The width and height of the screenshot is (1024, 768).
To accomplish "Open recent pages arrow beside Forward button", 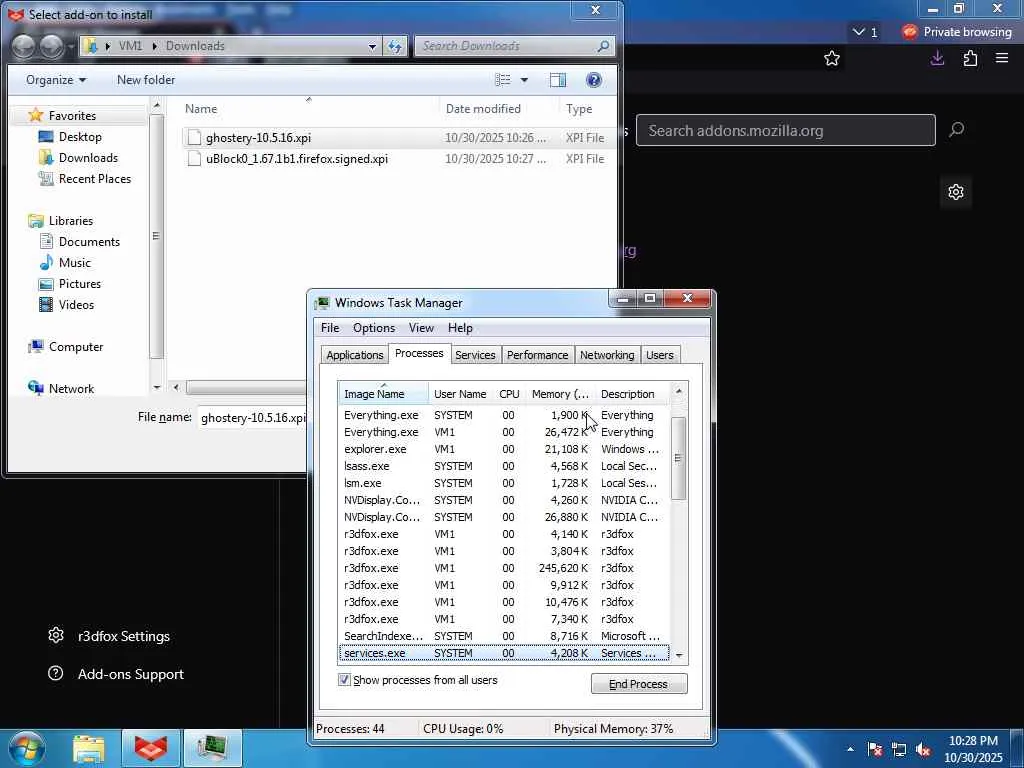I will click(71, 46).
